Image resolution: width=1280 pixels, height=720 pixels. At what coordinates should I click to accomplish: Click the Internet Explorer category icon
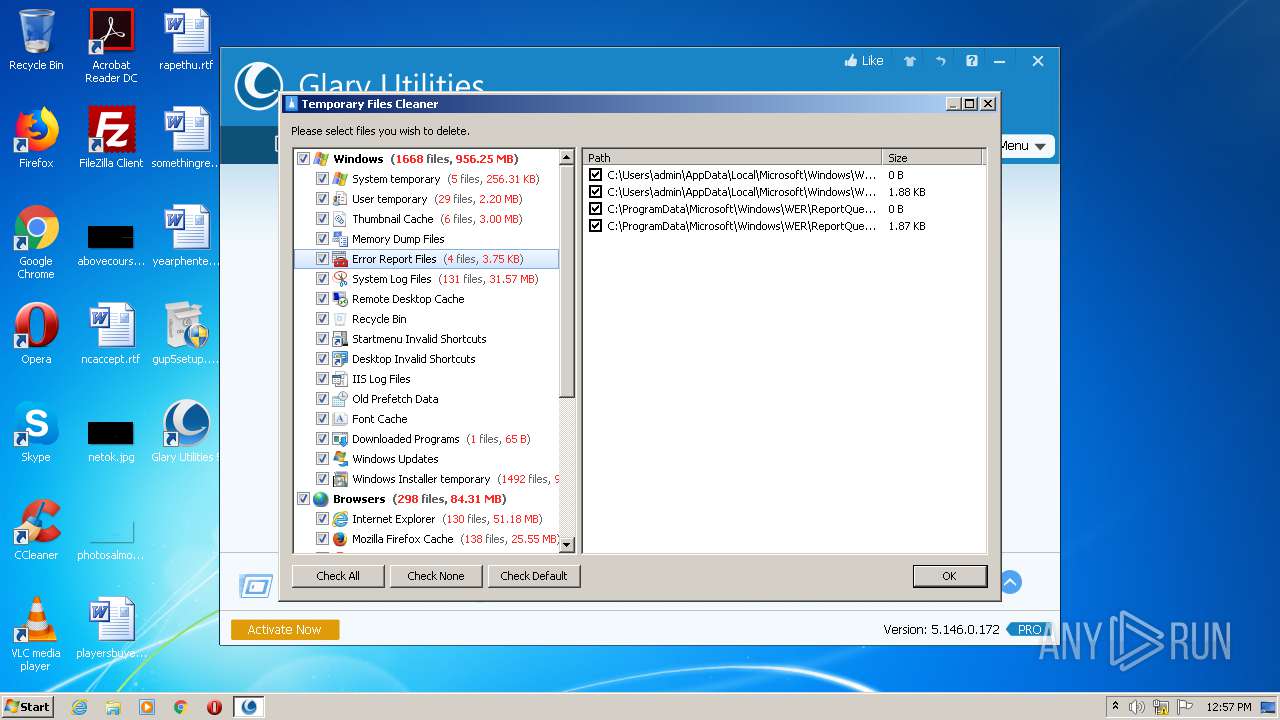(x=340, y=519)
